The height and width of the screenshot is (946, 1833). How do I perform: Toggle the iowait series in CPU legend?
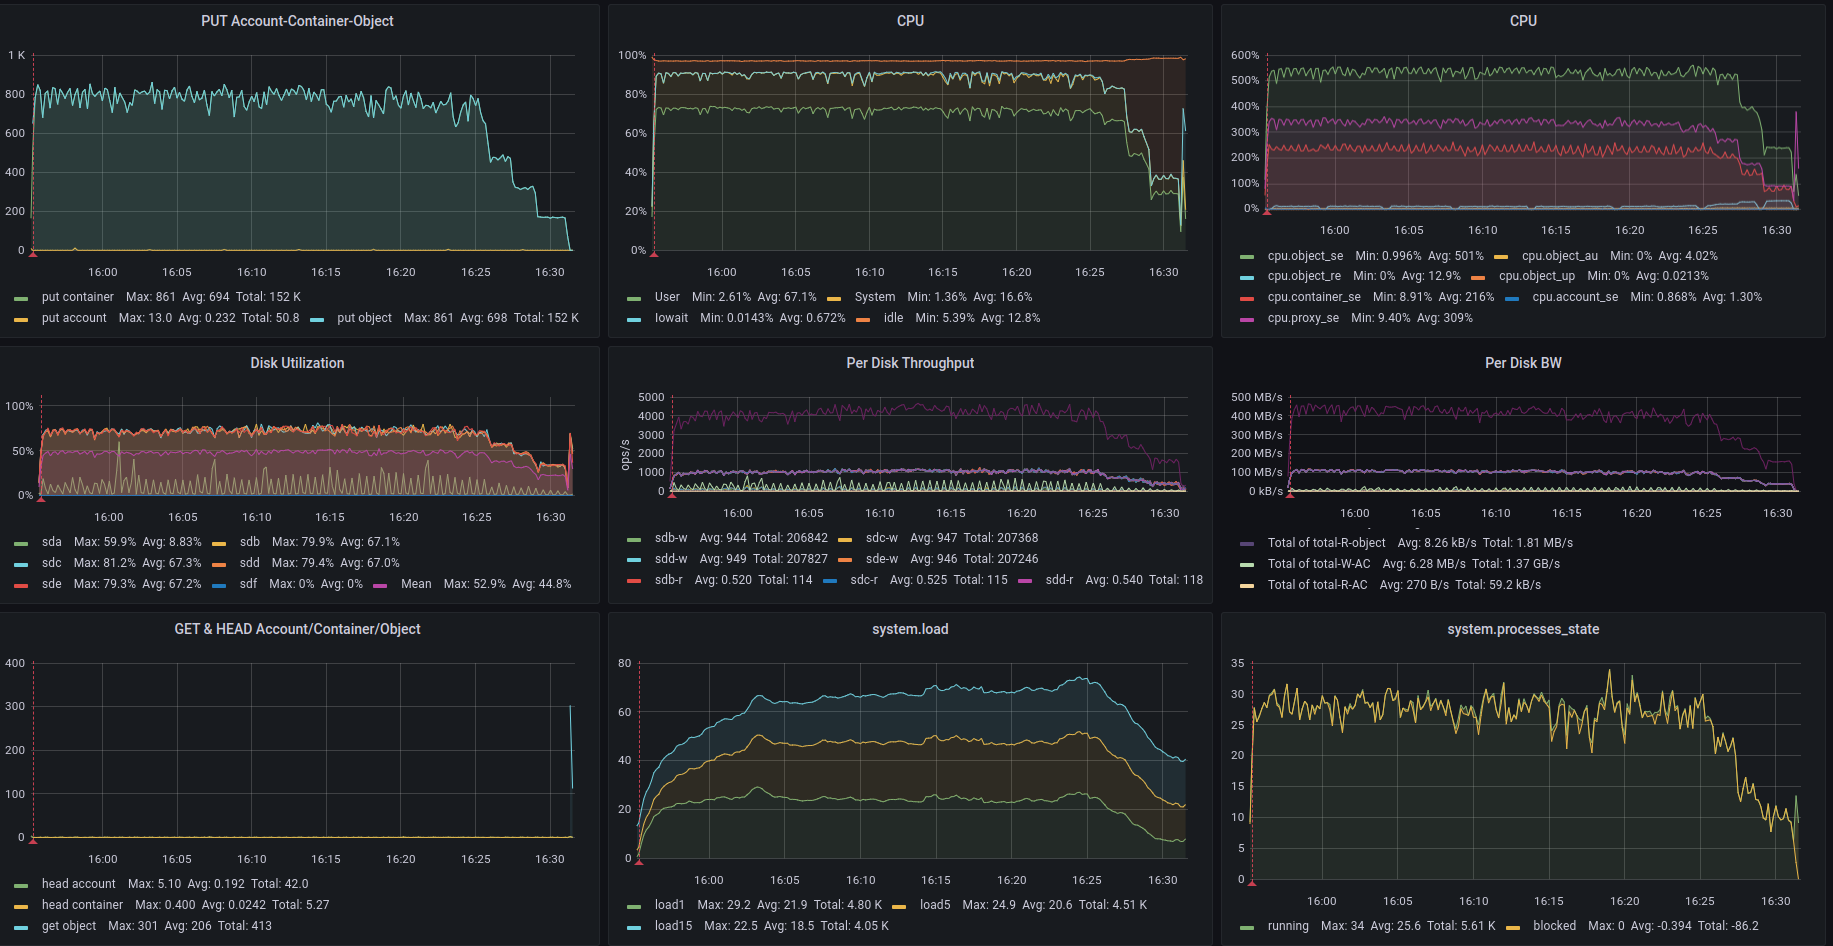pyautogui.click(x=671, y=318)
